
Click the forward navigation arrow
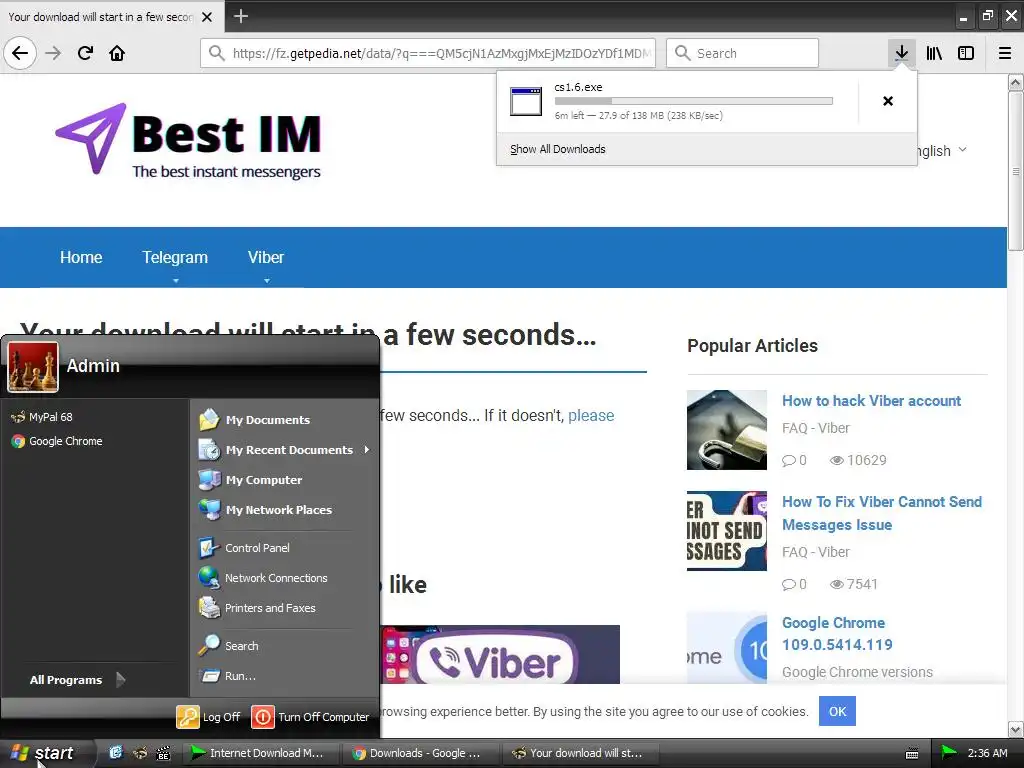[x=53, y=53]
